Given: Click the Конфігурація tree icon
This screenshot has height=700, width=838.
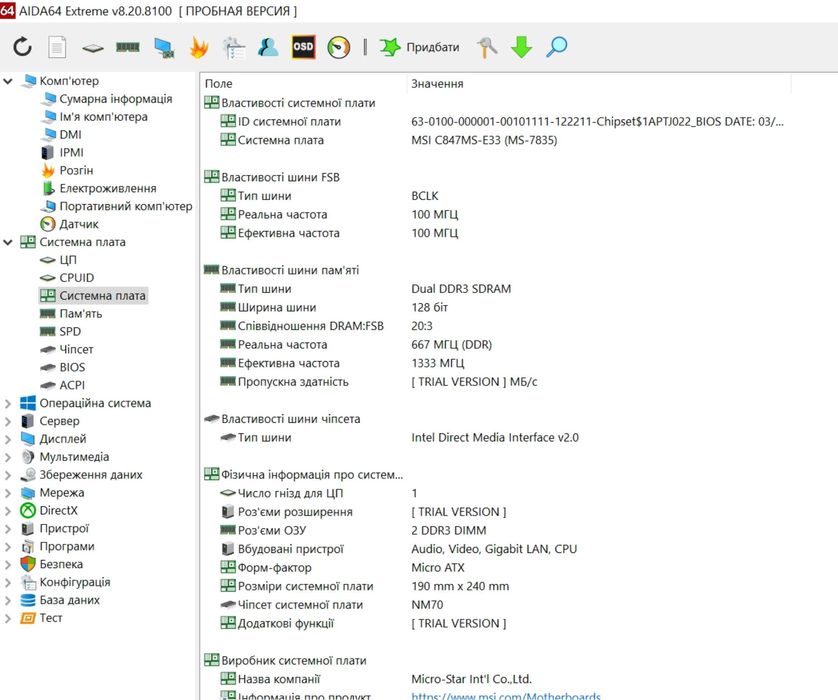Looking at the screenshot, I should pos(28,582).
